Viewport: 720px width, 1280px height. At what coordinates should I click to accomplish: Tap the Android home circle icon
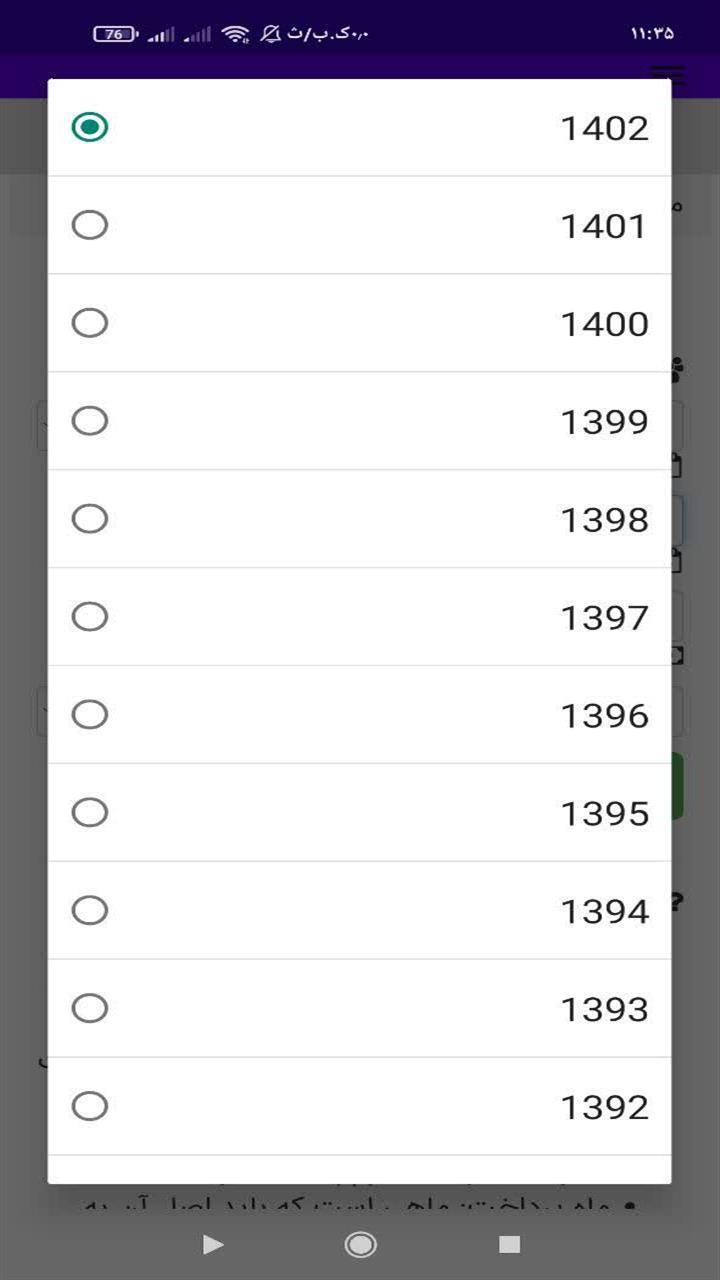pyautogui.click(x=360, y=1244)
